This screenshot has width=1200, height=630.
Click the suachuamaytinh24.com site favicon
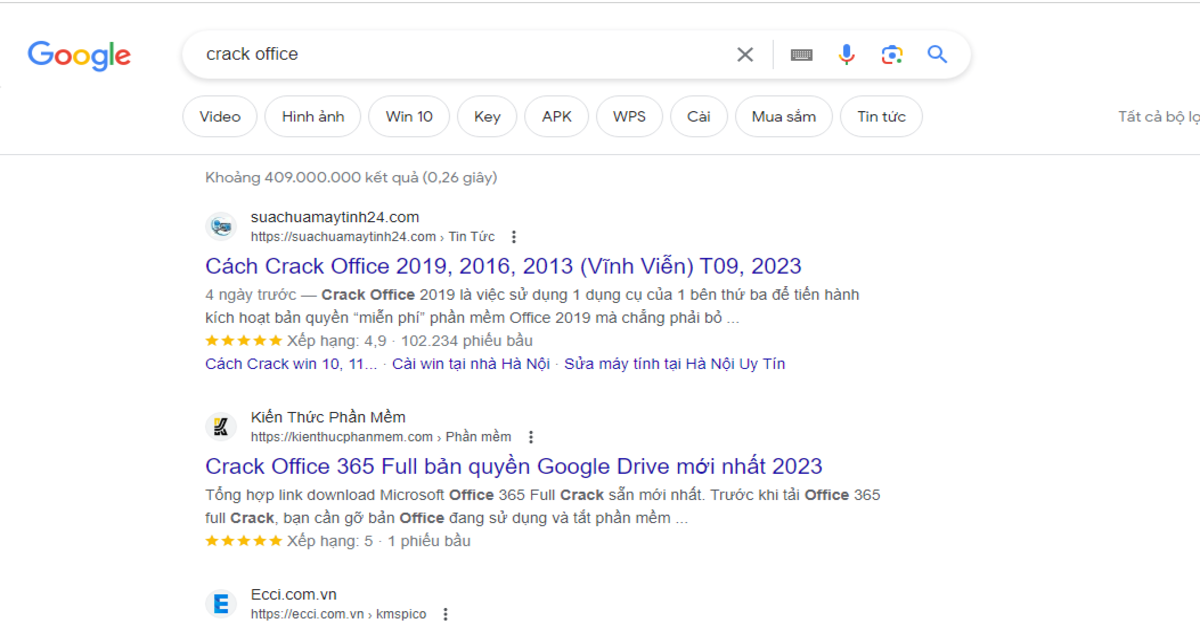pos(221,227)
